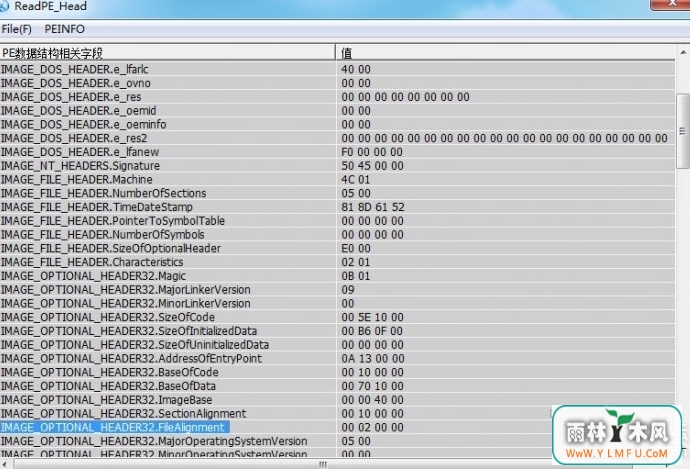Viewport: 690px width, 470px height.
Task: Click the eight-byte zero value of e_res
Action: [x=405, y=97]
